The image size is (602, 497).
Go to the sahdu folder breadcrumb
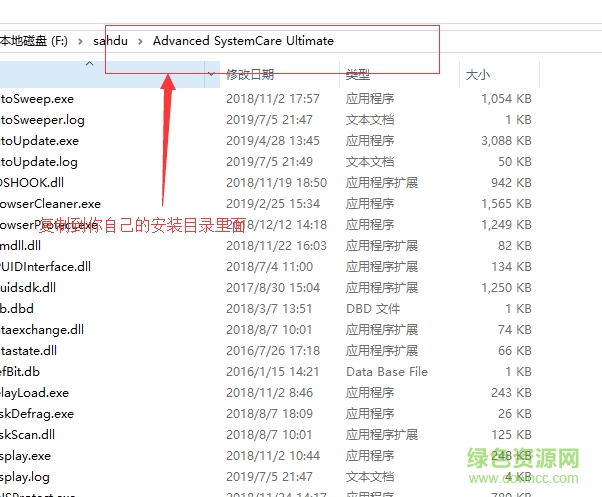[111, 41]
